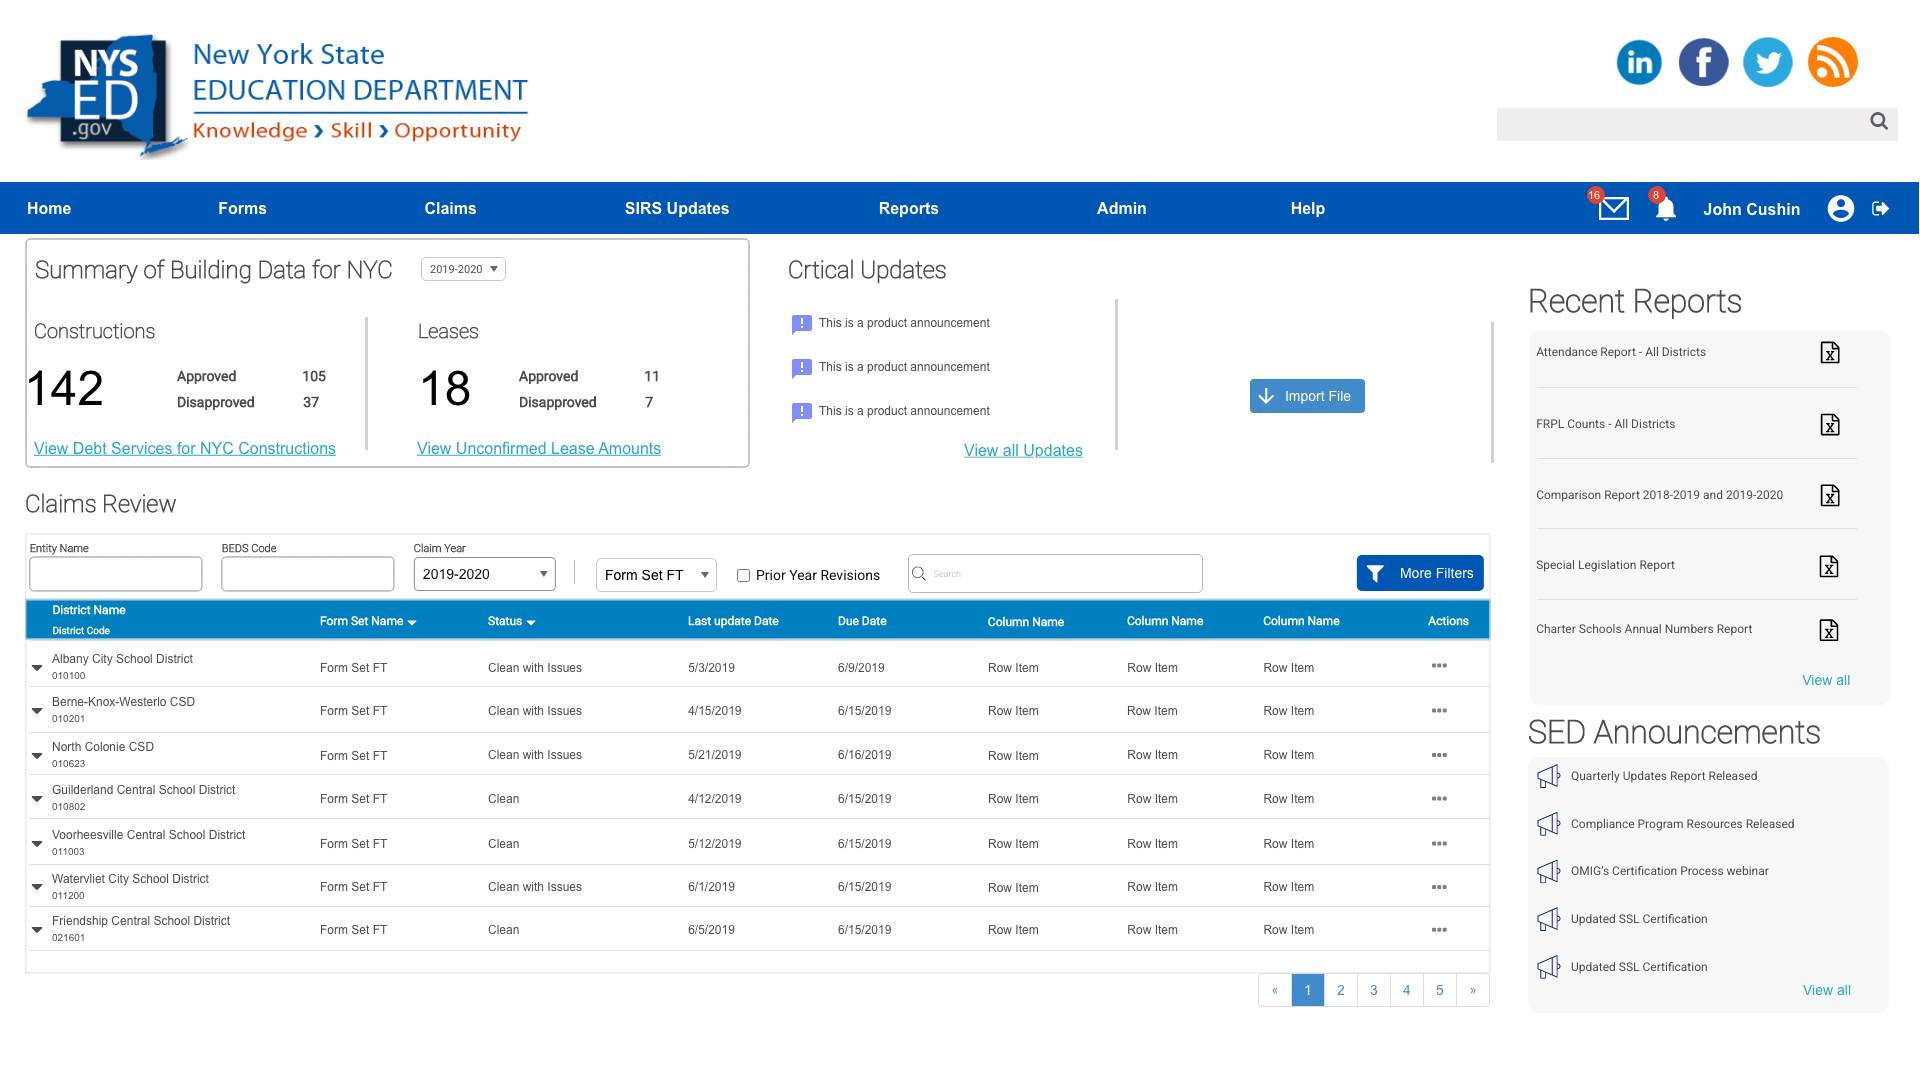Open the mail inbox envelope icon
Screen dimensions: 1920x1080
coord(1613,209)
